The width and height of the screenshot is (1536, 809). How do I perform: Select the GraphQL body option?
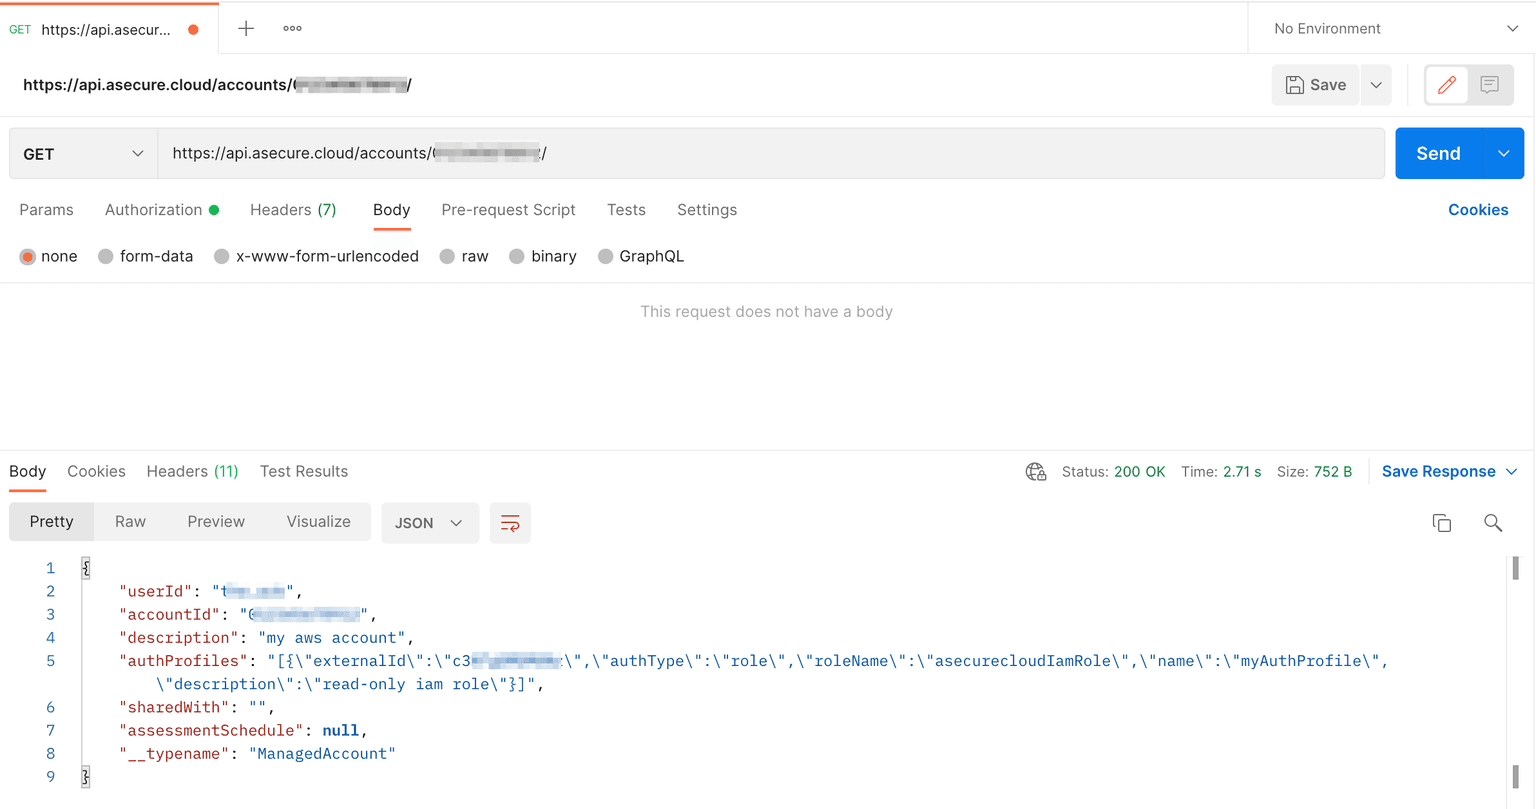[x=605, y=256]
